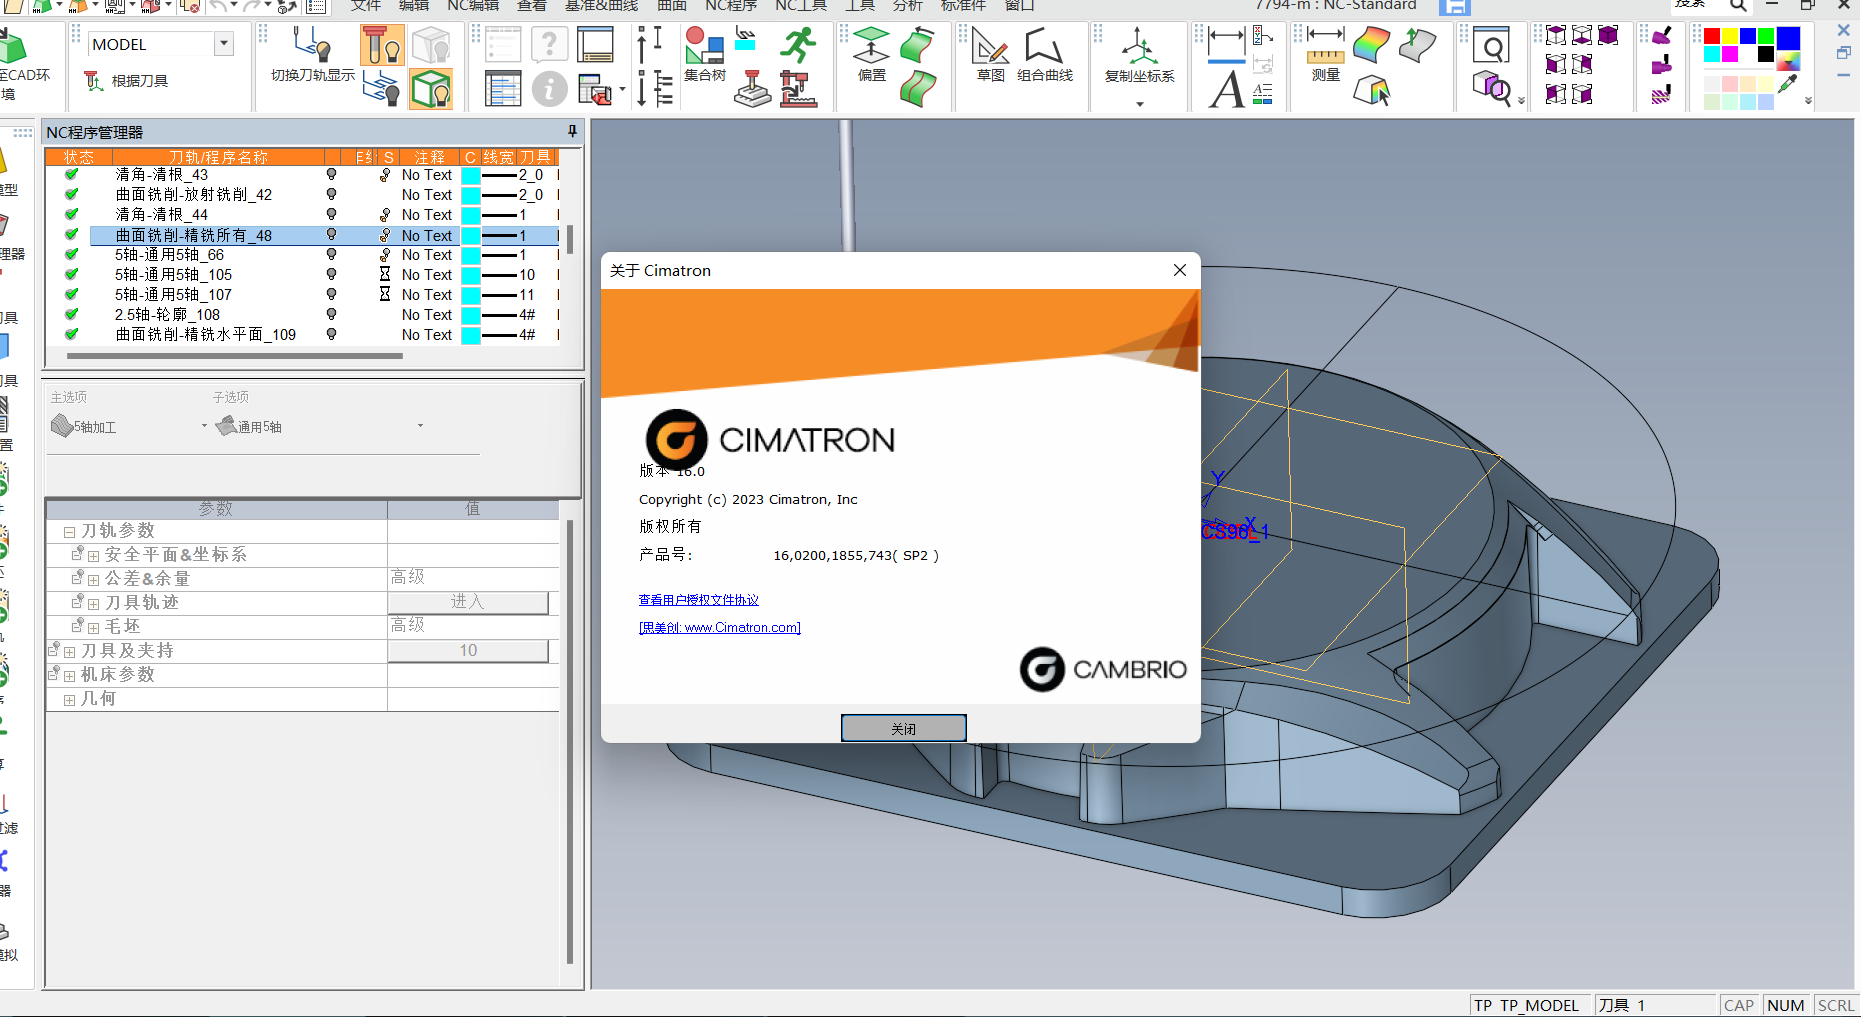The width and height of the screenshot is (1861, 1017).
Task: Expand the 几何 node
Action: pyautogui.click(x=69, y=700)
